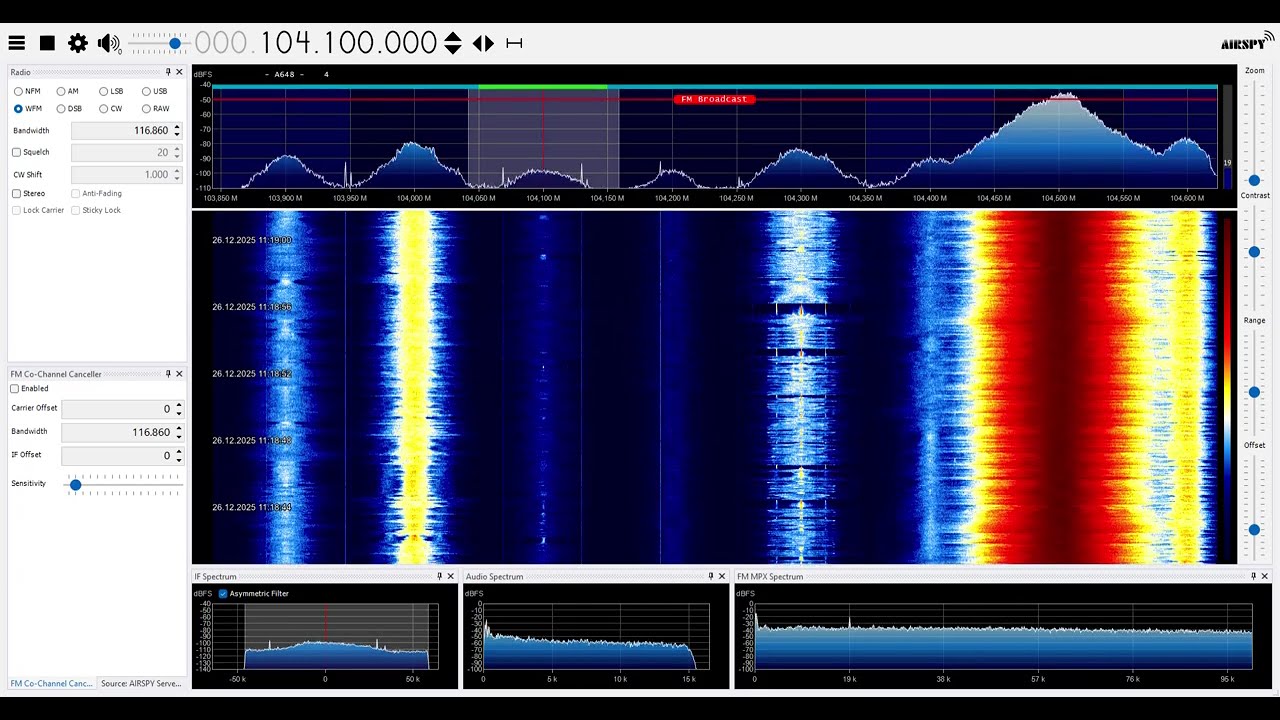Switch to FM Co-Channel Canc... tab
Image resolution: width=1280 pixels, height=720 pixels.
coord(51,683)
